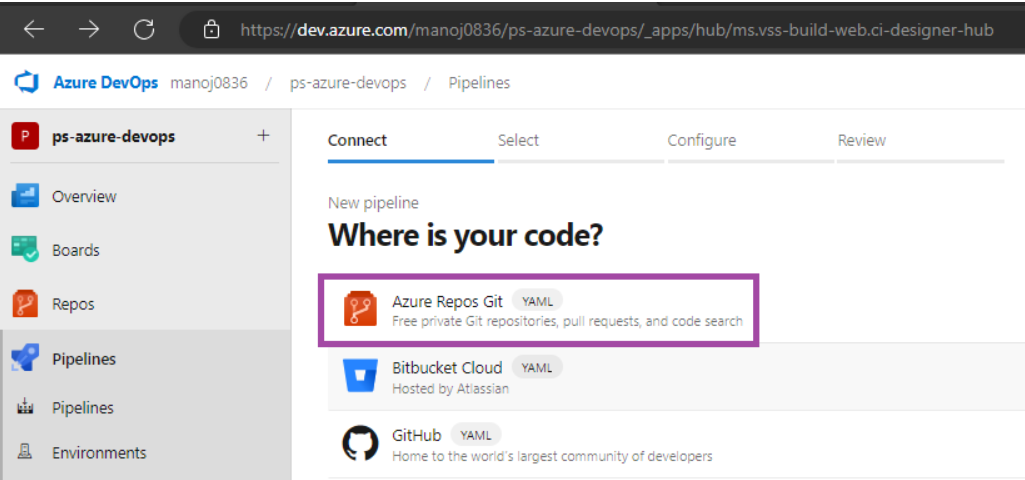Viewport: 1025px width, 480px height.
Task: Click the Pipelines breadcrumb
Action: coord(479,83)
